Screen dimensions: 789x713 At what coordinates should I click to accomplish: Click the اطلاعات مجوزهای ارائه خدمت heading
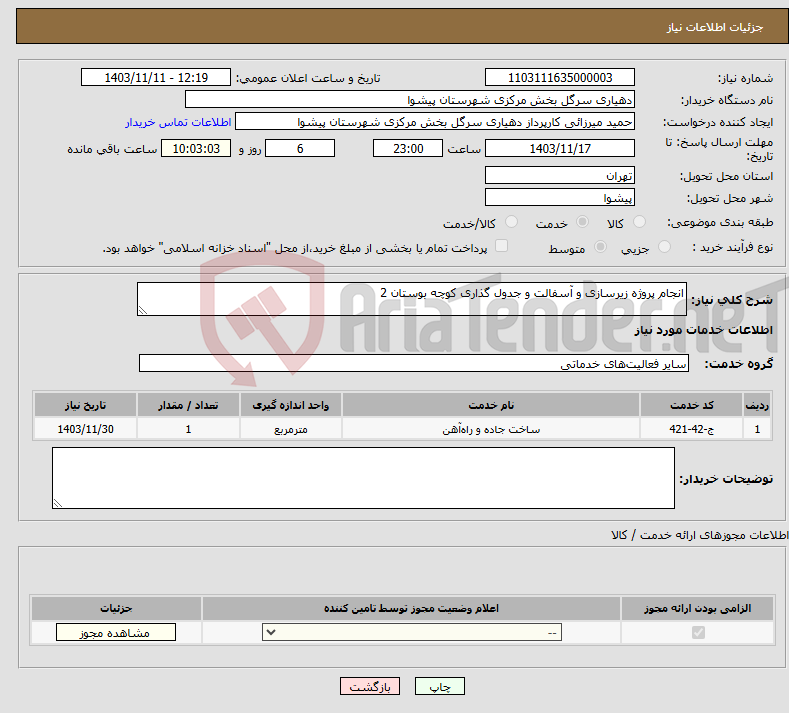pos(699,535)
